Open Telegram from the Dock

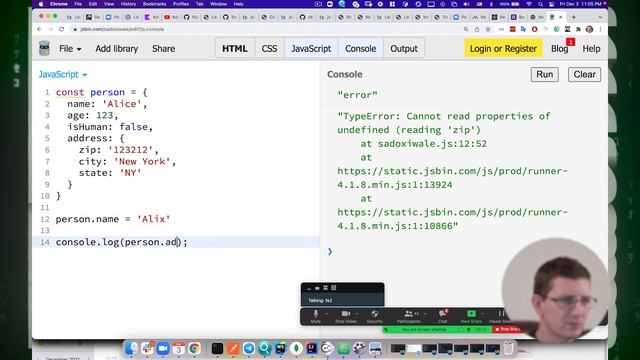[249, 348]
